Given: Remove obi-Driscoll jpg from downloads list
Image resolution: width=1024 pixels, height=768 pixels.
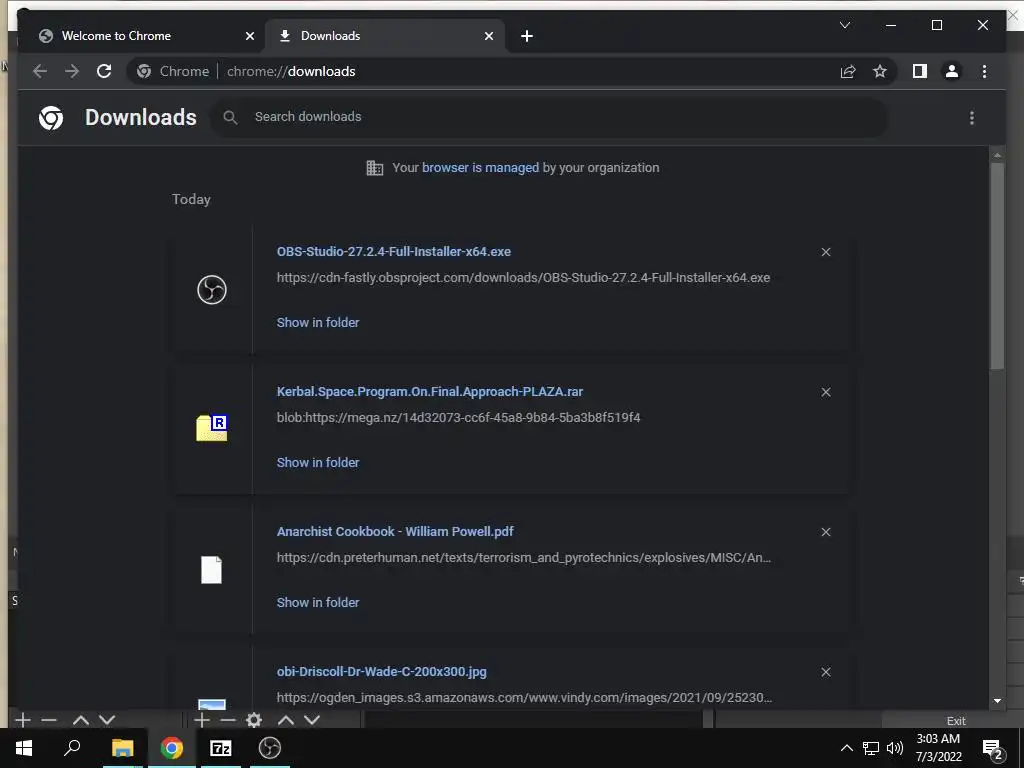Looking at the screenshot, I should tap(825, 672).
